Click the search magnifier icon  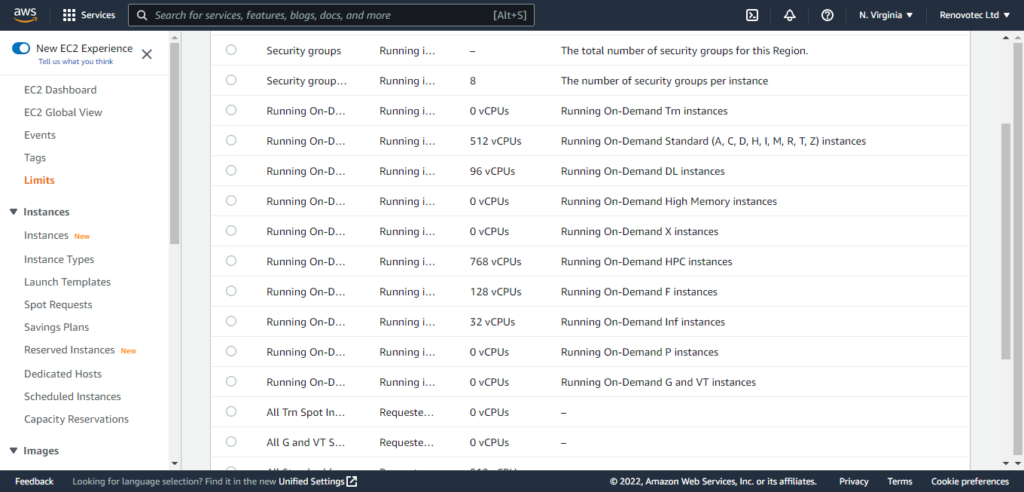pos(142,15)
